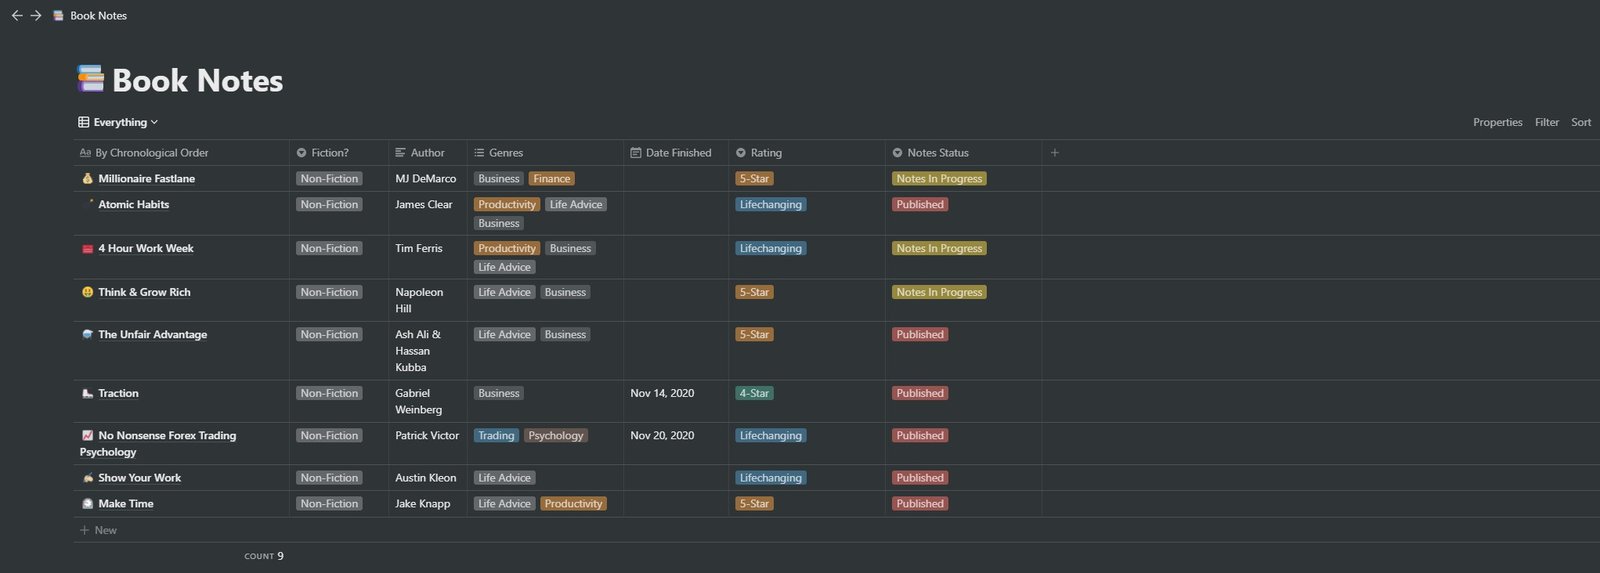Click the Austin Kleon author cell
The height and width of the screenshot is (573, 1600).
tap(427, 478)
